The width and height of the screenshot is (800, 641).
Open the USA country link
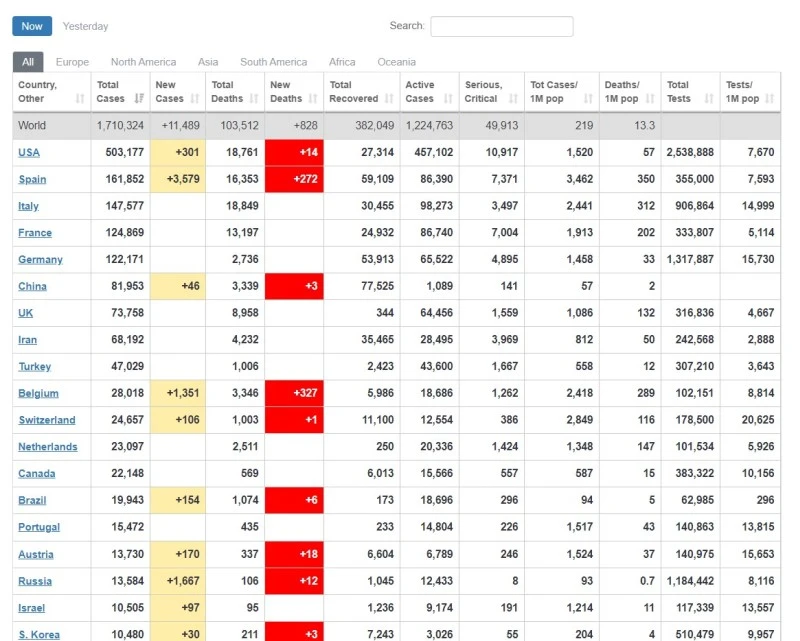pyautogui.click(x=29, y=153)
